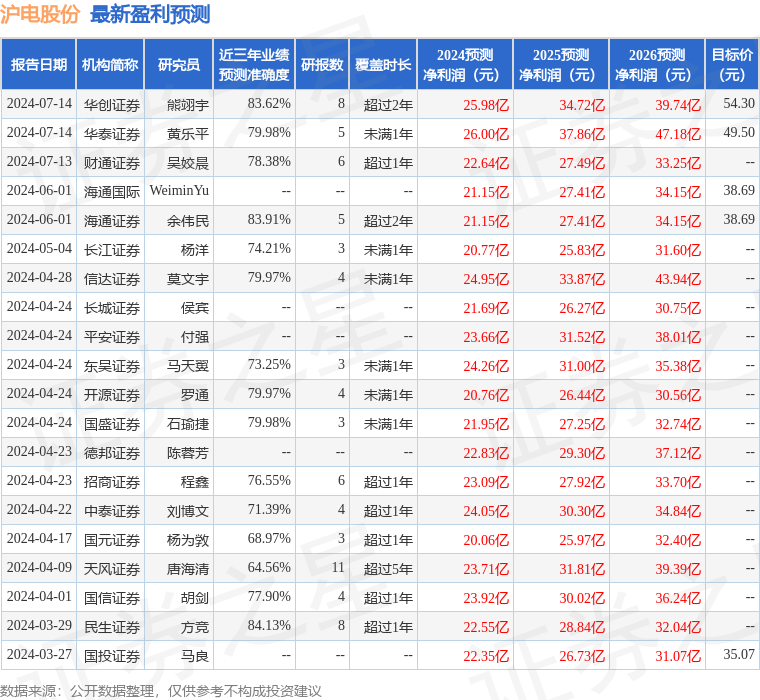
Task: Click the 2025预测净利润 column header
Action: (x=561, y=64)
